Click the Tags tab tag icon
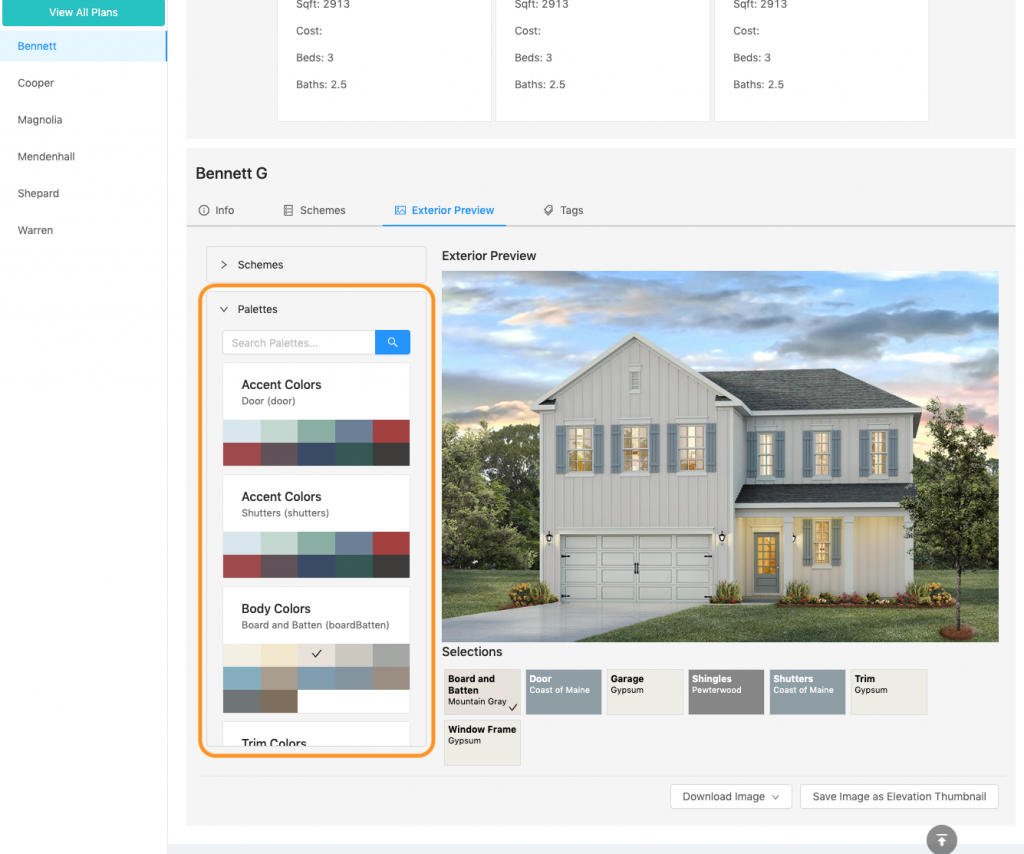This screenshot has height=854, width=1024. point(548,211)
